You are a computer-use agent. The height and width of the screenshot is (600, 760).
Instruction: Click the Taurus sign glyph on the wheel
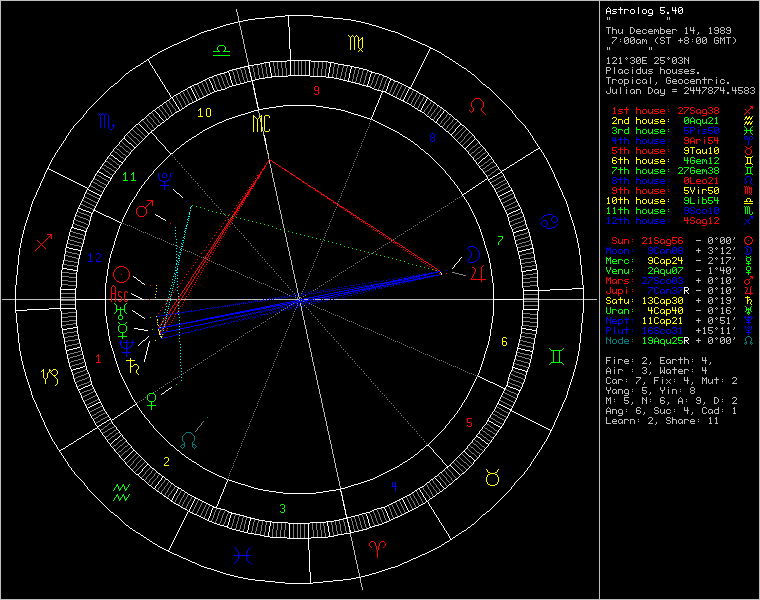[x=492, y=478]
